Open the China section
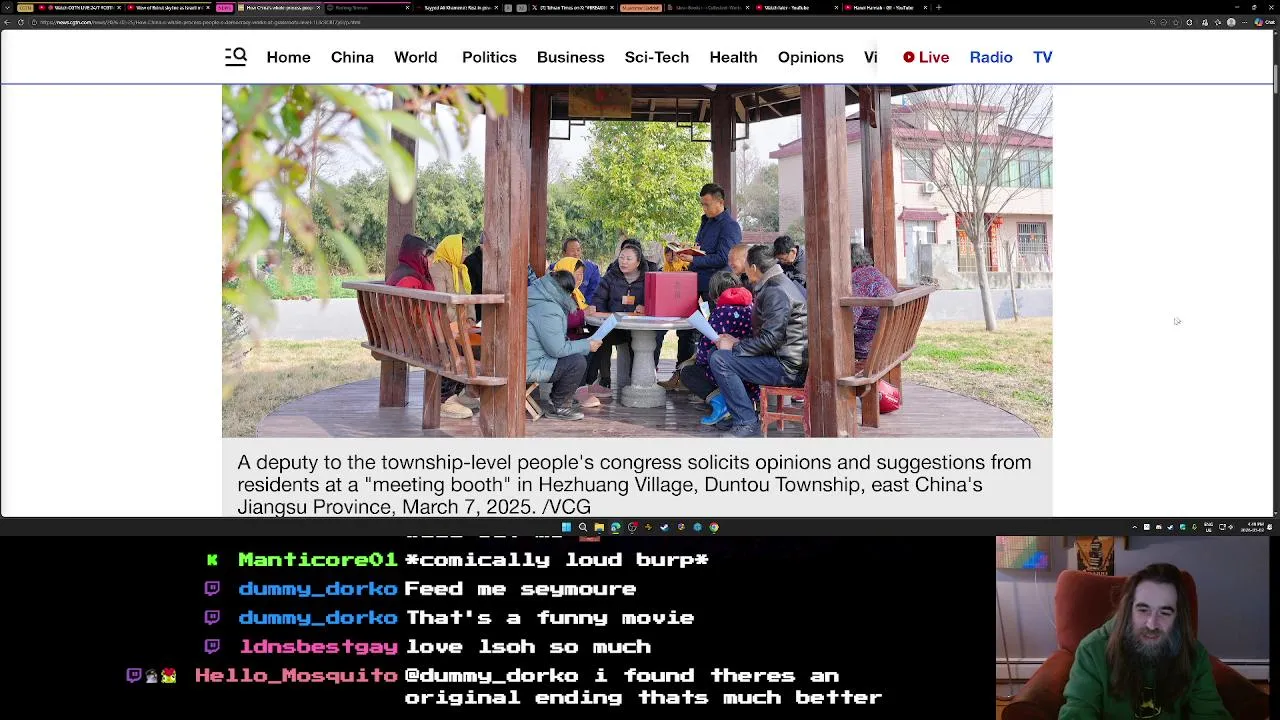The height and width of the screenshot is (720, 1280). pos(352,57)
